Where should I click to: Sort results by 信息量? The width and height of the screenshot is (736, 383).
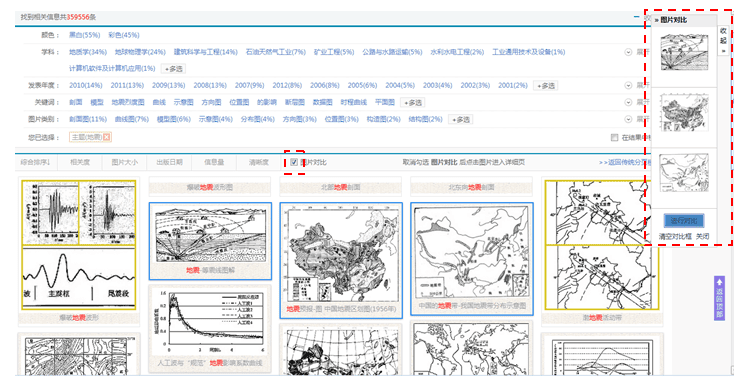click(214, 162)
